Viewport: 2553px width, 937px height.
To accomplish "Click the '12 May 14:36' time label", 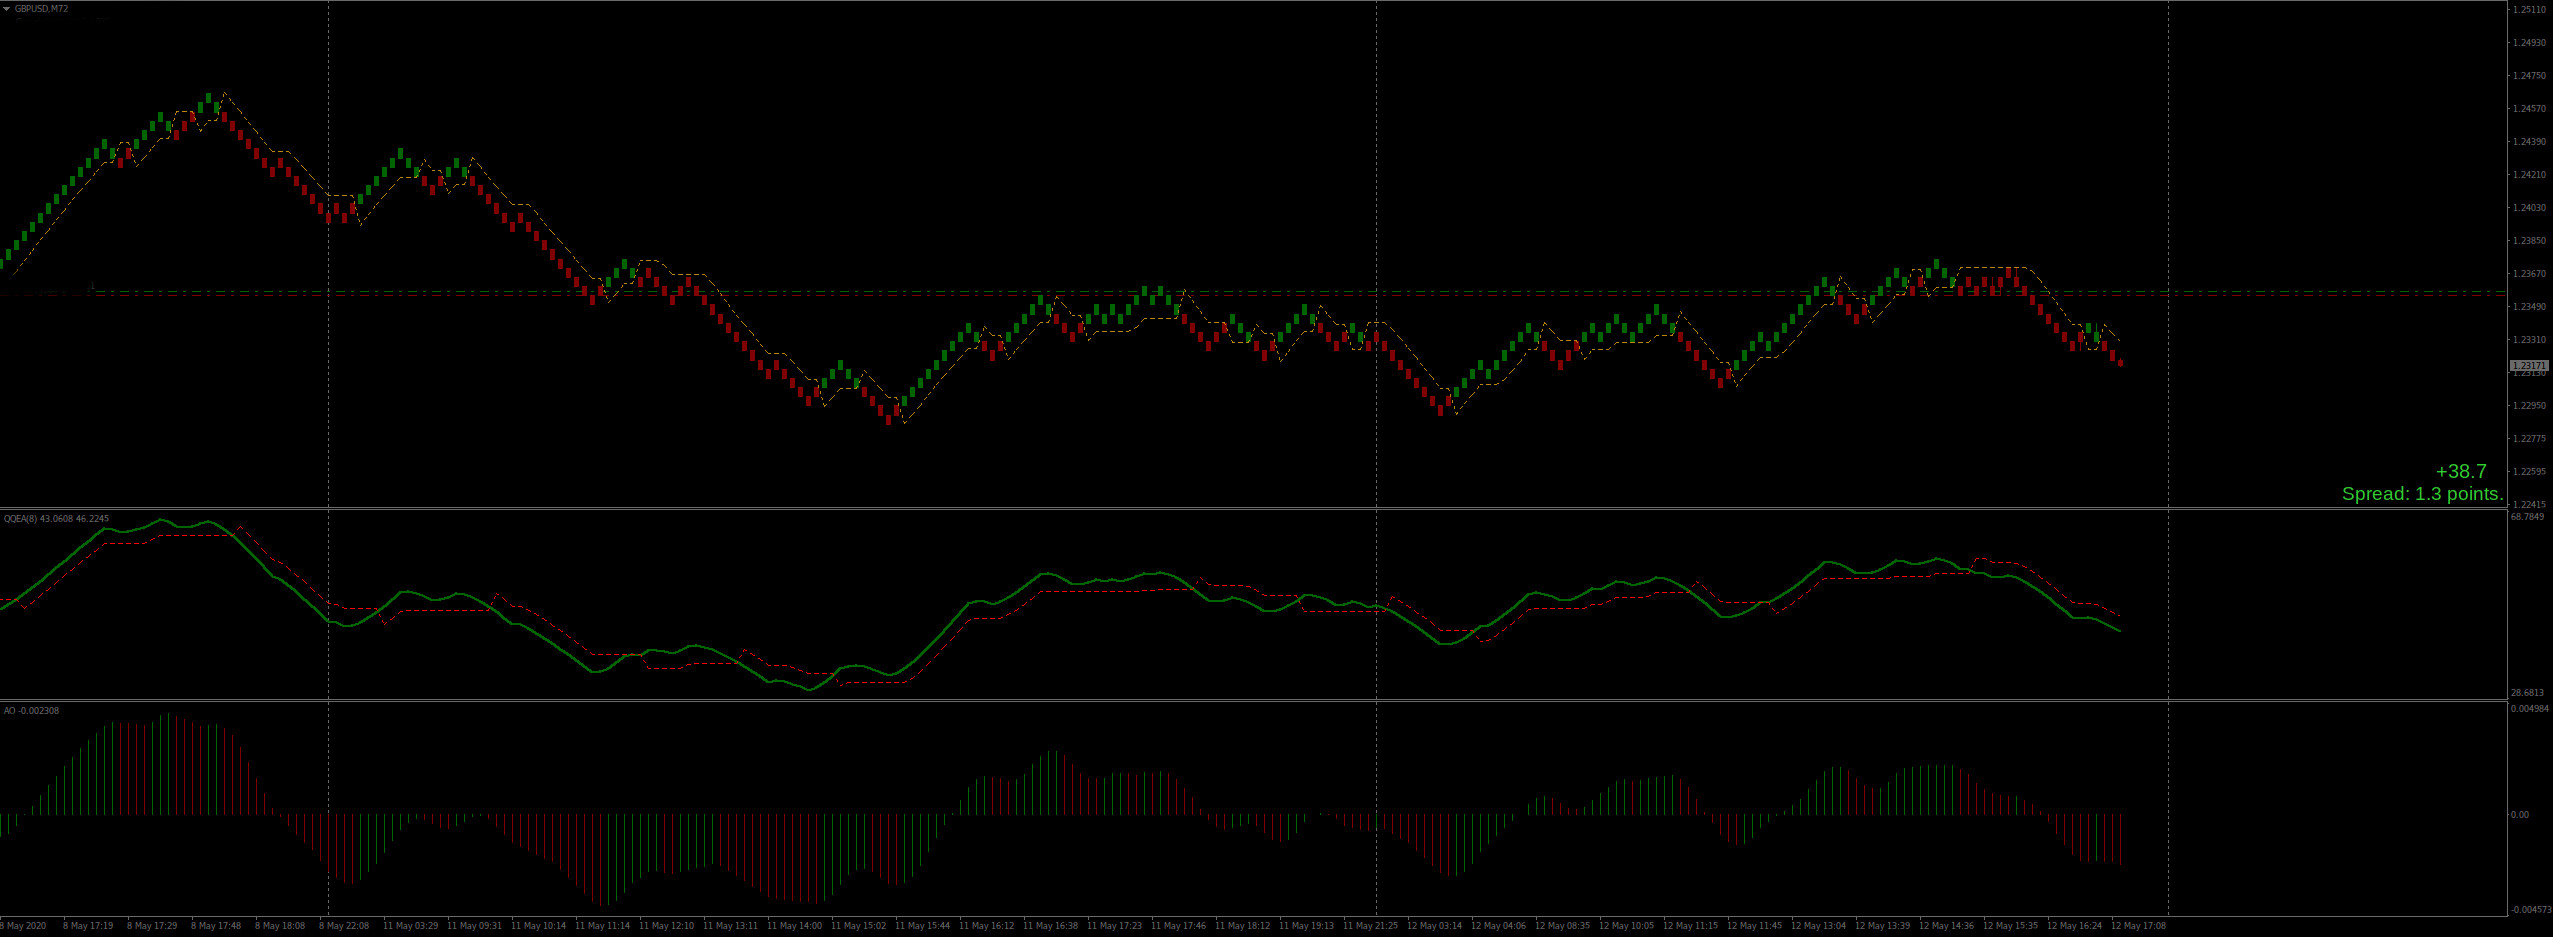I will click(1946, 926).
